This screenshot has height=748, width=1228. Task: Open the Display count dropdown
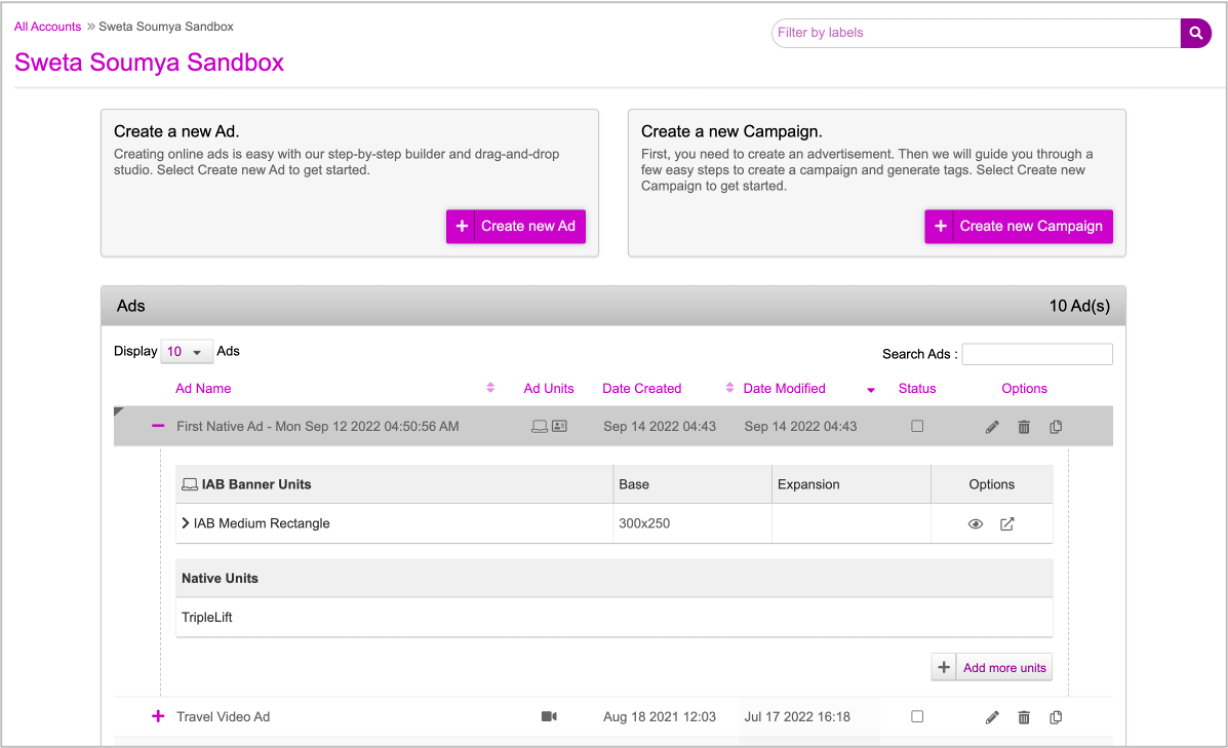pyautogui.click(x=184, y=352)
